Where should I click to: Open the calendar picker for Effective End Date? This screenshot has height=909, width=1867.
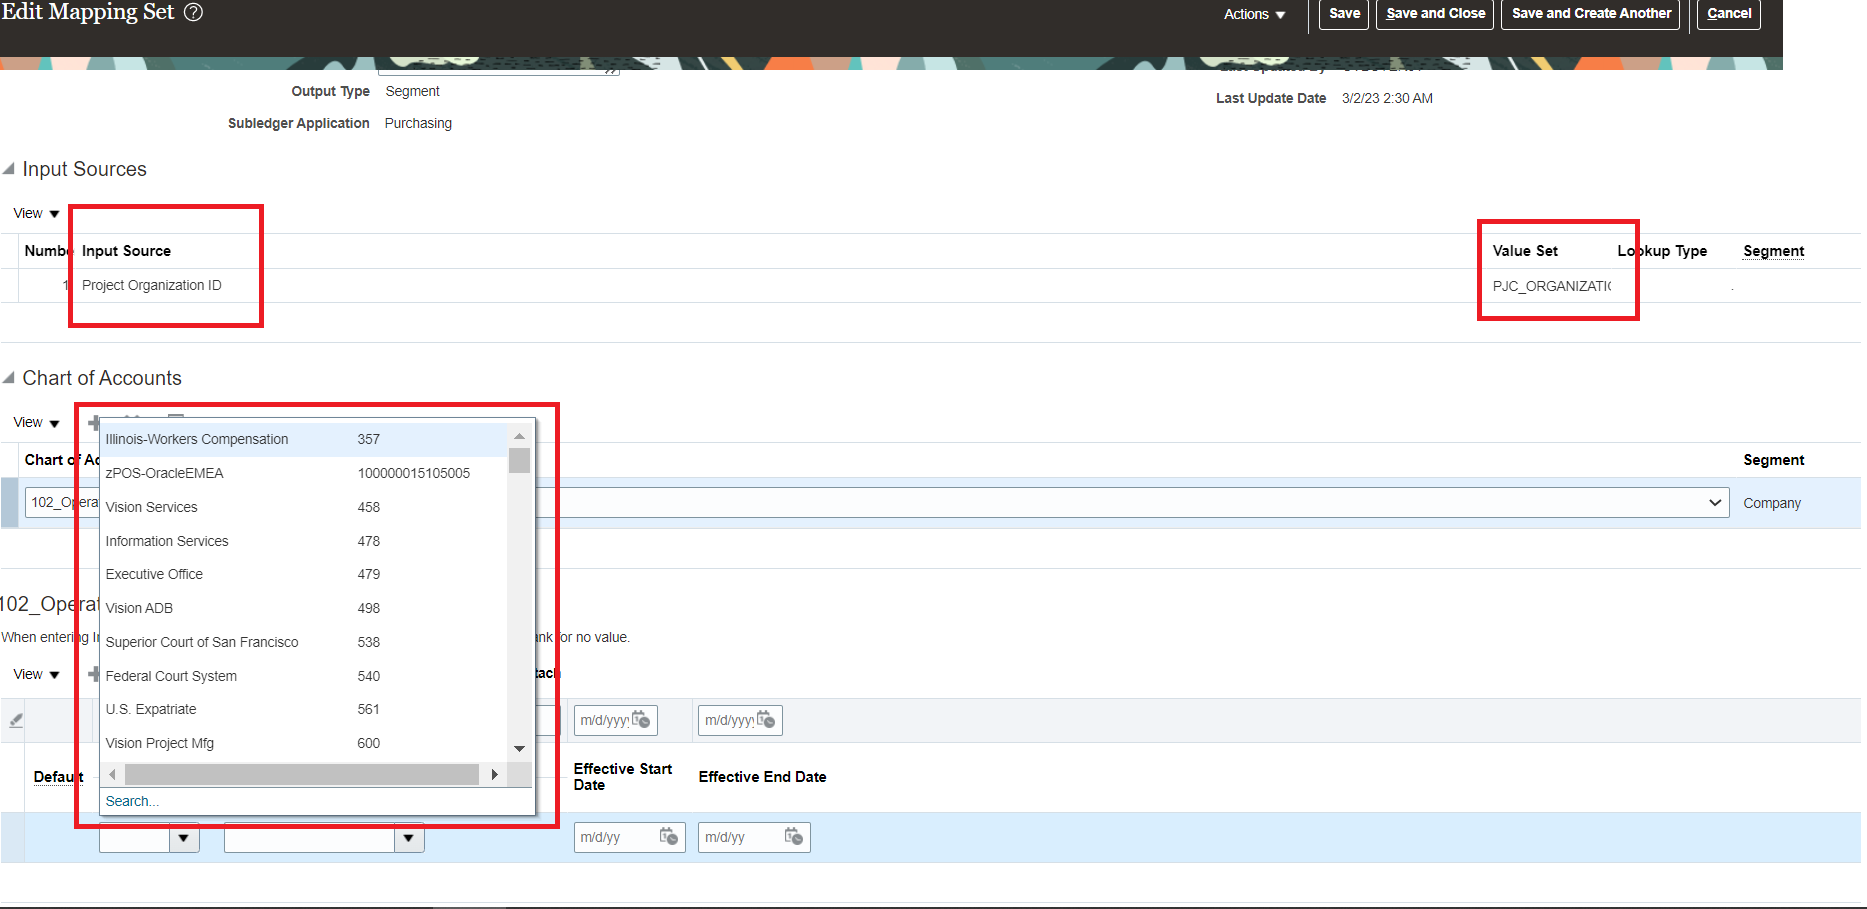click(x=792, y=837)
